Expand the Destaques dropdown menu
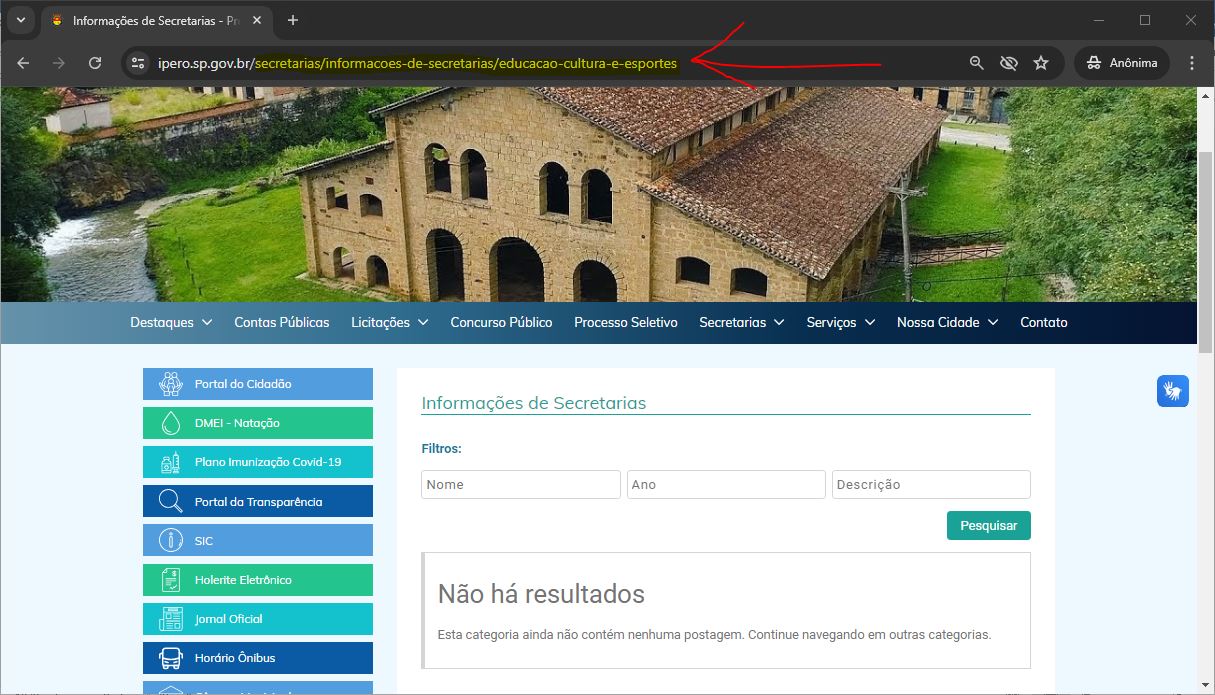The height and width of the screenshot is (695, 1215). coord(171,322)
